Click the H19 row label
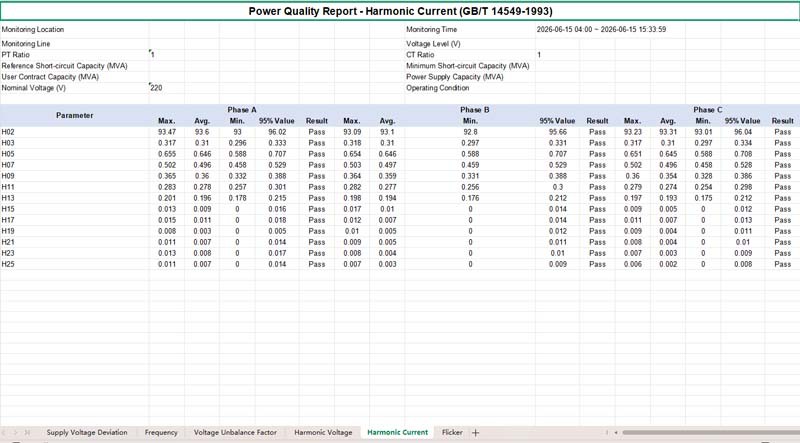The image size is (800, 443). tap(8, 231)
